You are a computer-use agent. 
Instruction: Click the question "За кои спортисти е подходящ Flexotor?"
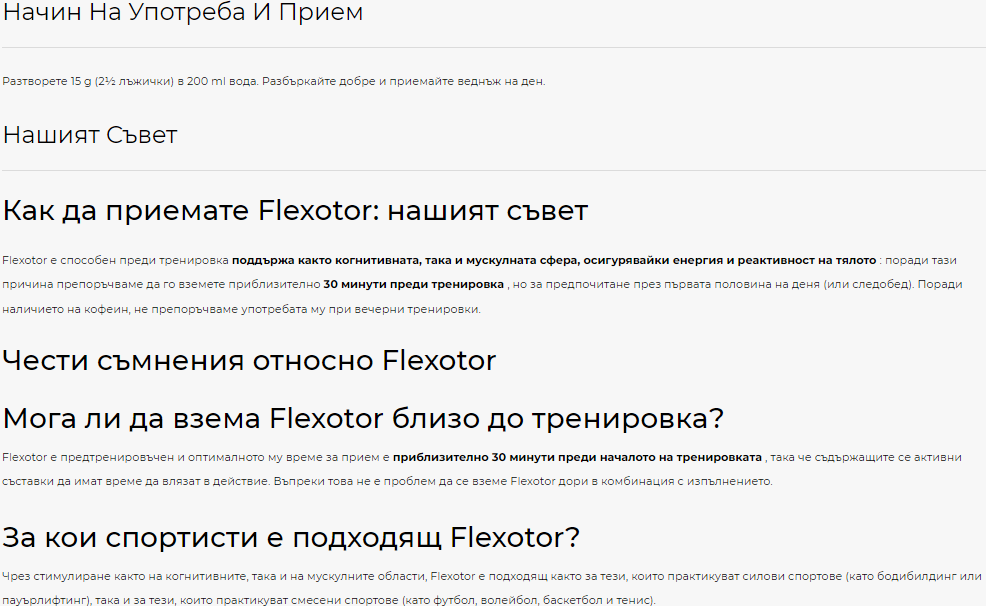[291, 537]
